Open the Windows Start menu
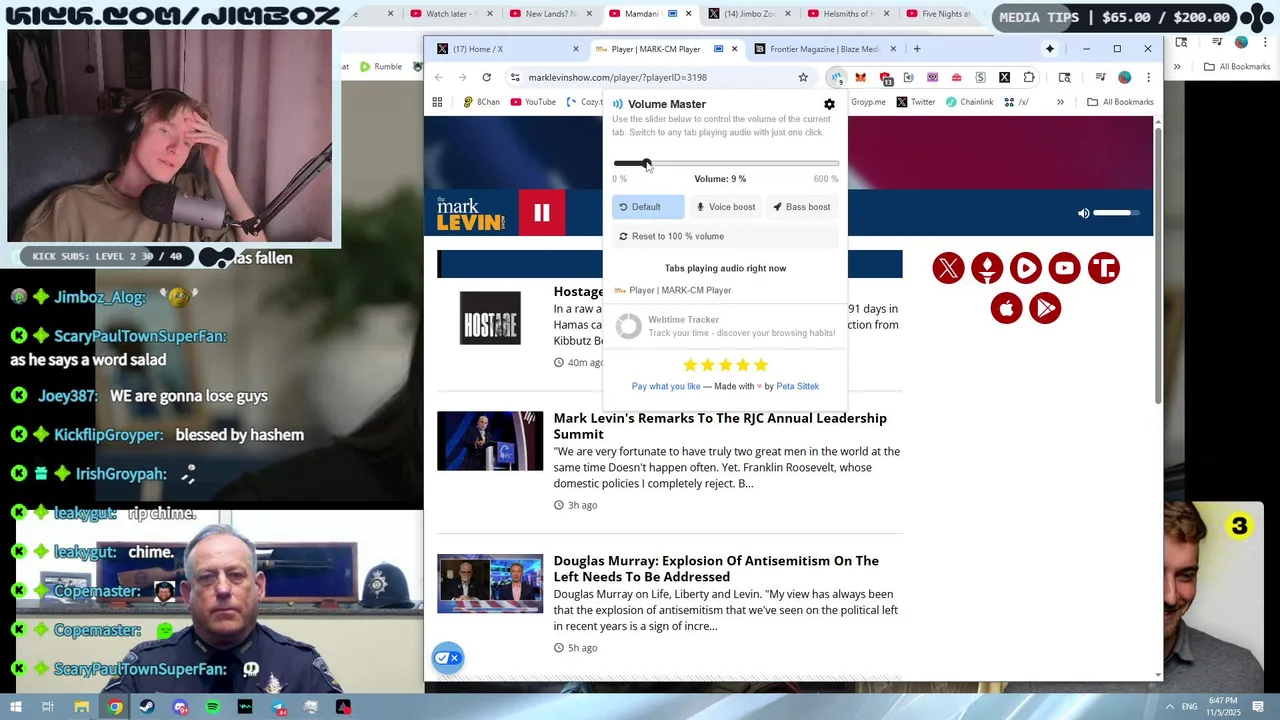The width and height of the screenshot is (1280, 720). 16,707
